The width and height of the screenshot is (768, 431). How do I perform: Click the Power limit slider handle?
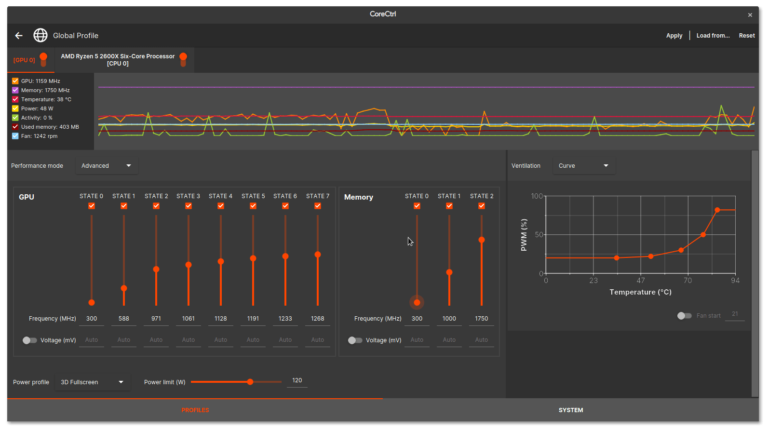pos(249,381)
